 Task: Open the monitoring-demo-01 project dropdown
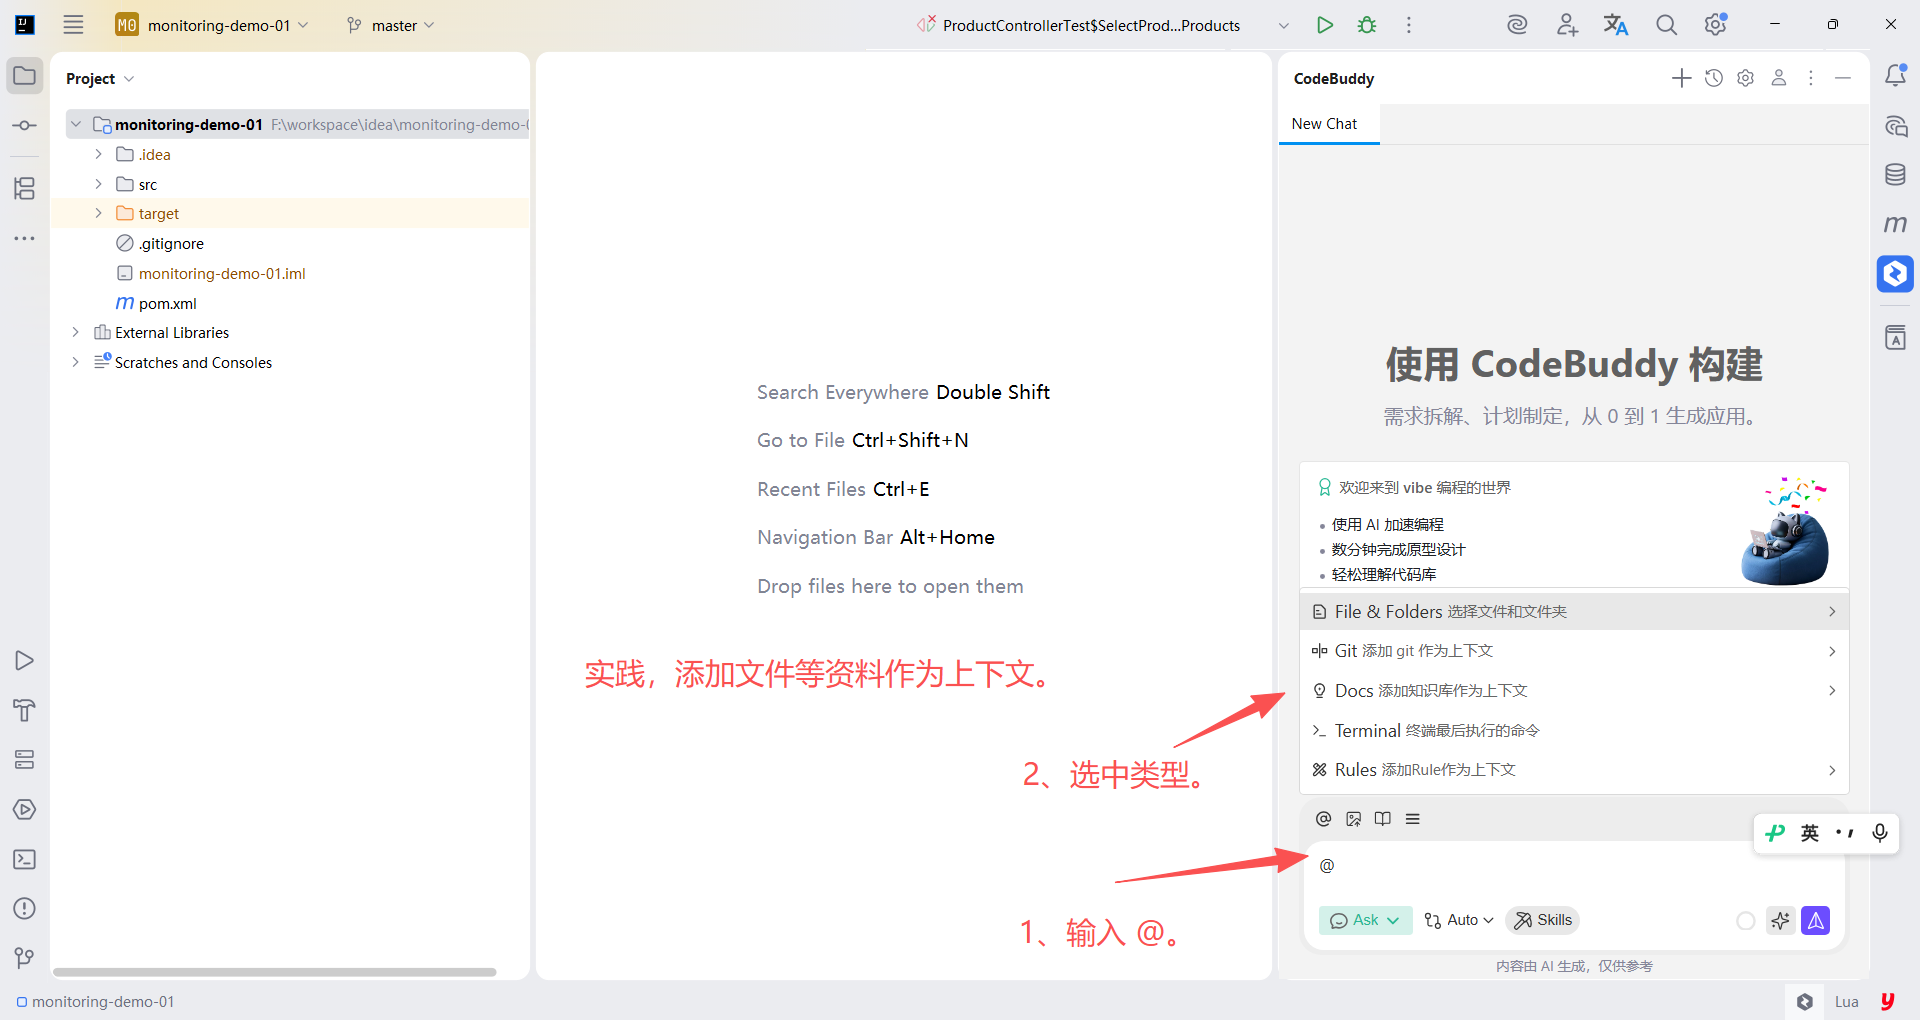213,25
